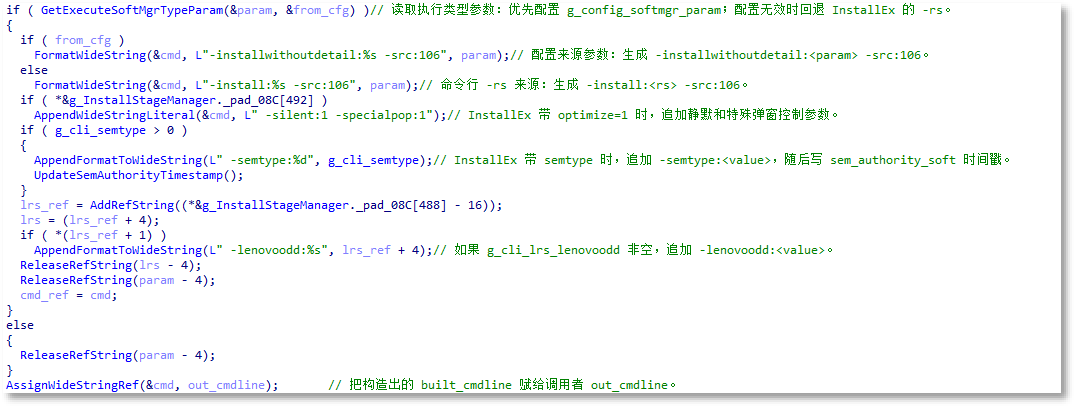Click the UpdateSemAuthorityTimestamp() call
The height and width of the screenshot is (408, 1075).
138,175
